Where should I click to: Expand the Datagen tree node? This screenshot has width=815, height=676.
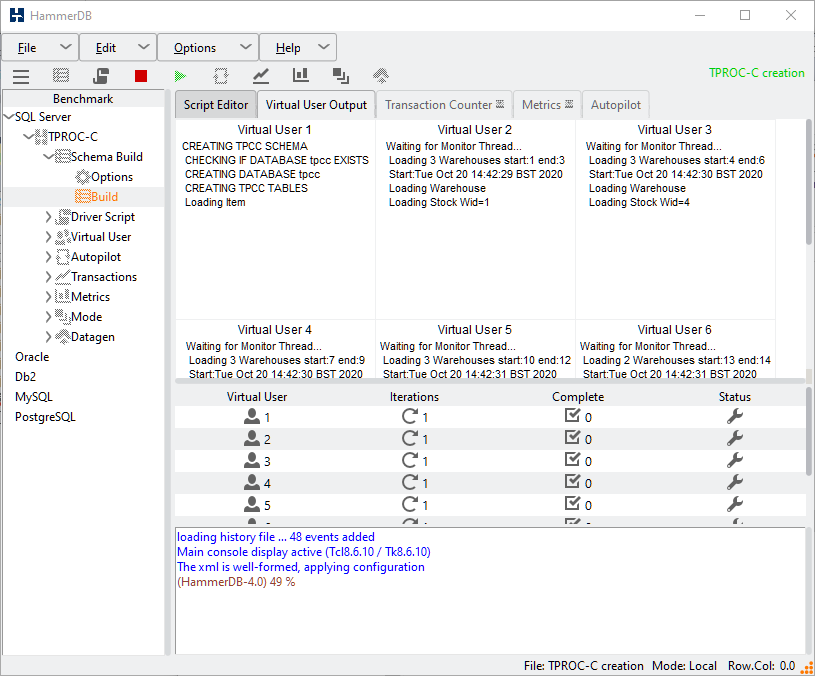coord(48,337)
